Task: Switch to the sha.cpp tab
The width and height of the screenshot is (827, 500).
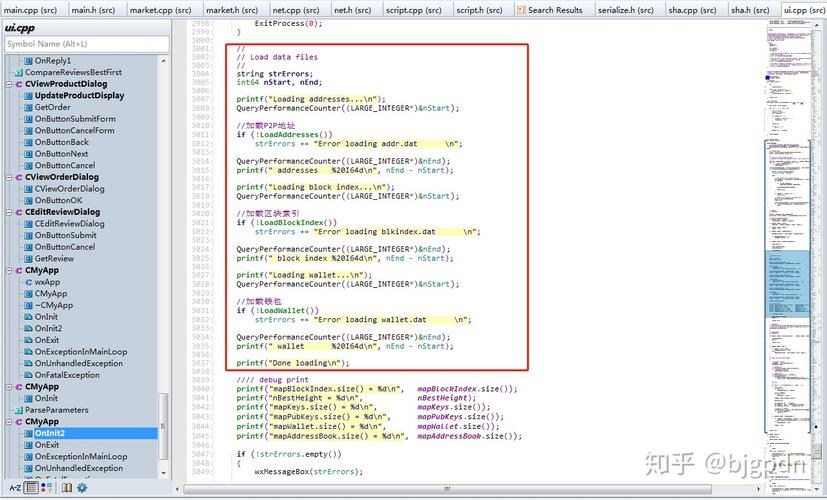Action: pyautogui.click(x=692, y=9)
